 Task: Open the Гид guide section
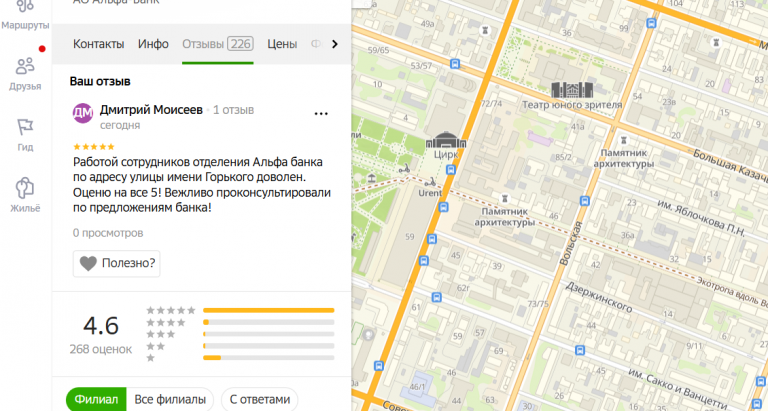tap(25, 135)
